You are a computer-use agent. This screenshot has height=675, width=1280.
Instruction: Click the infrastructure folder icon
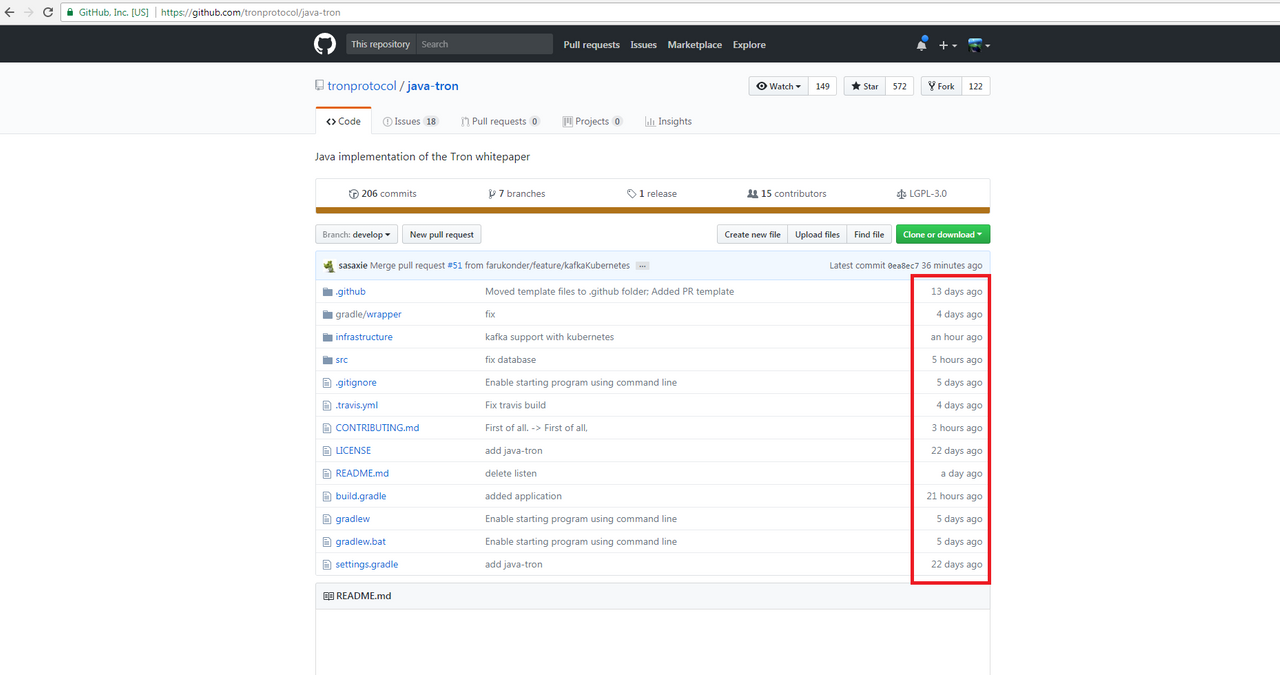pyautogui.click(x=327, y=337)
